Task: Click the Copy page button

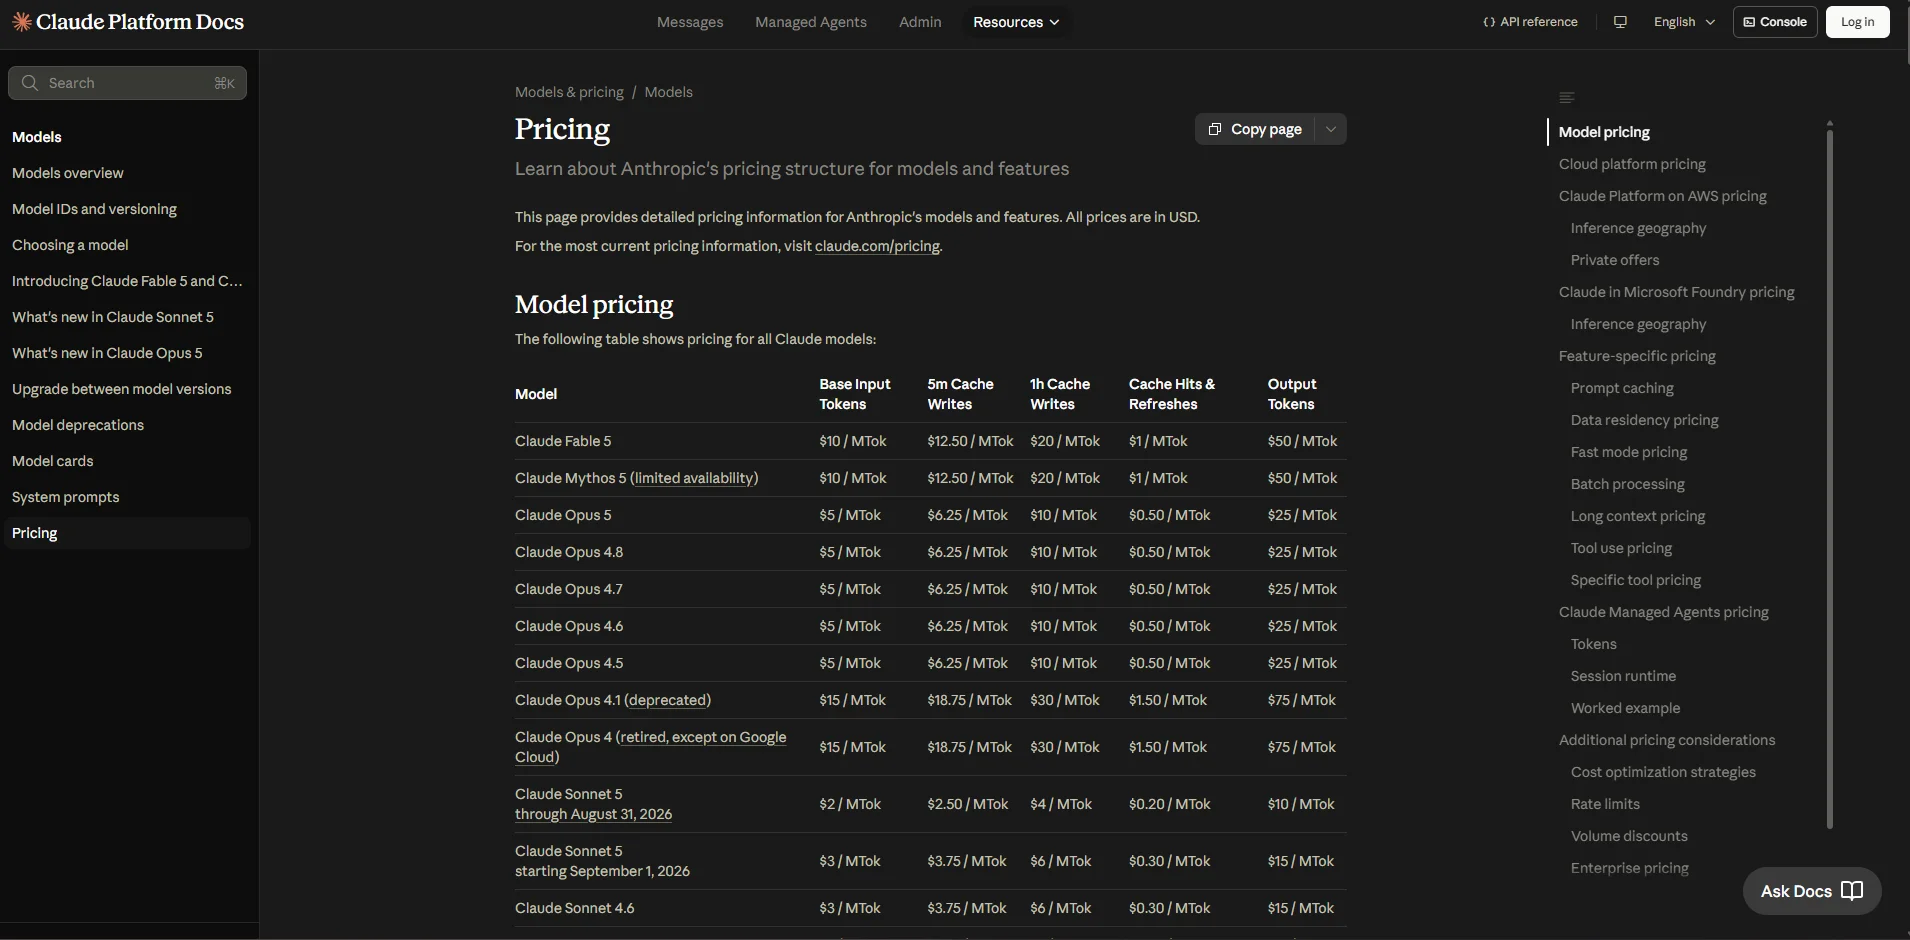Action: tap(1255, 129)
